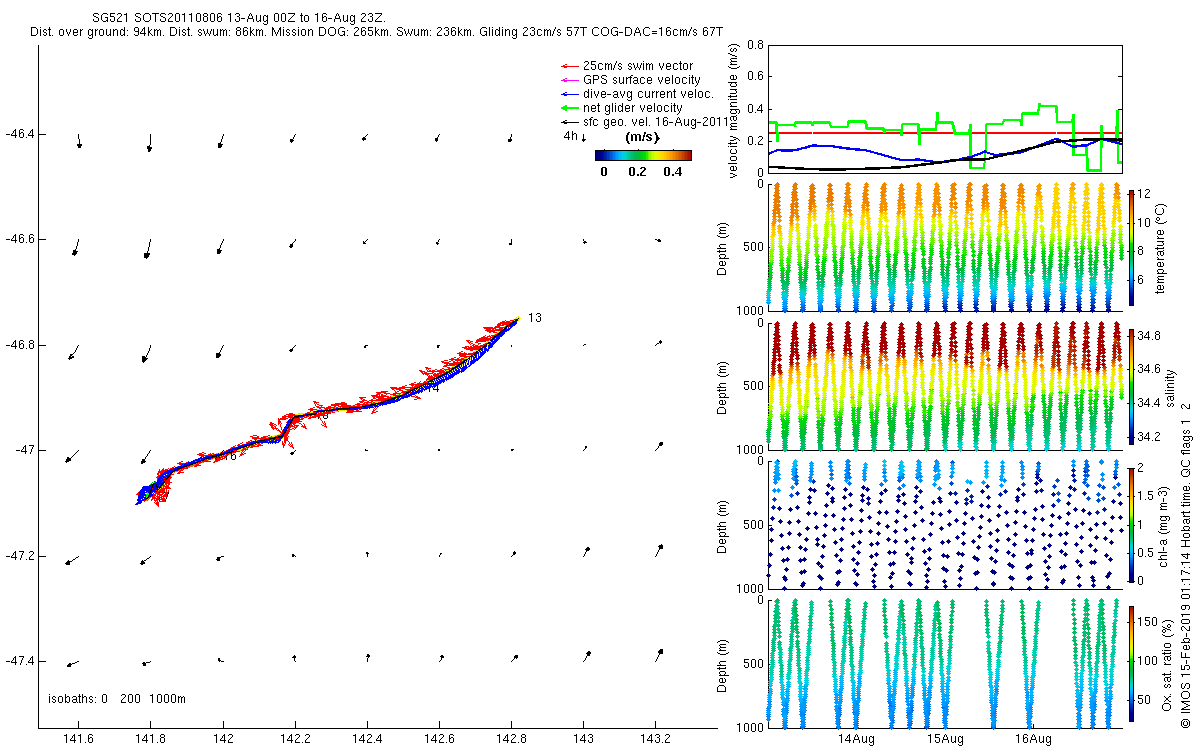Screen dimensions: 1200x750
Task: Click the chl-a depth profile panel
Action: point(945,524)
